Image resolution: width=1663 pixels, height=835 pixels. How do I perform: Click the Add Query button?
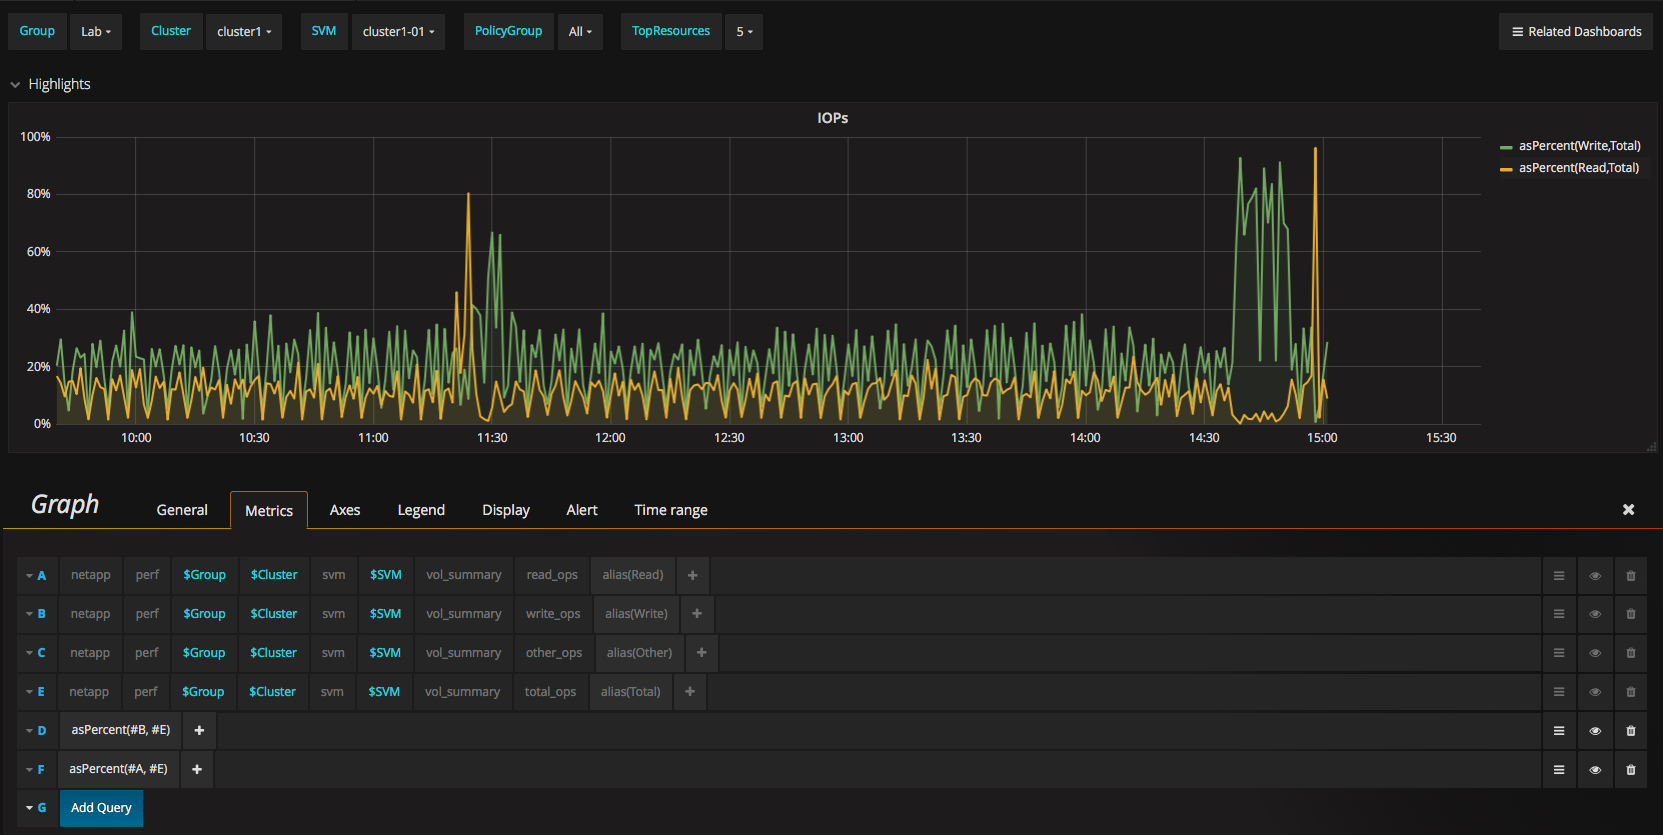(x=101, y=808)
